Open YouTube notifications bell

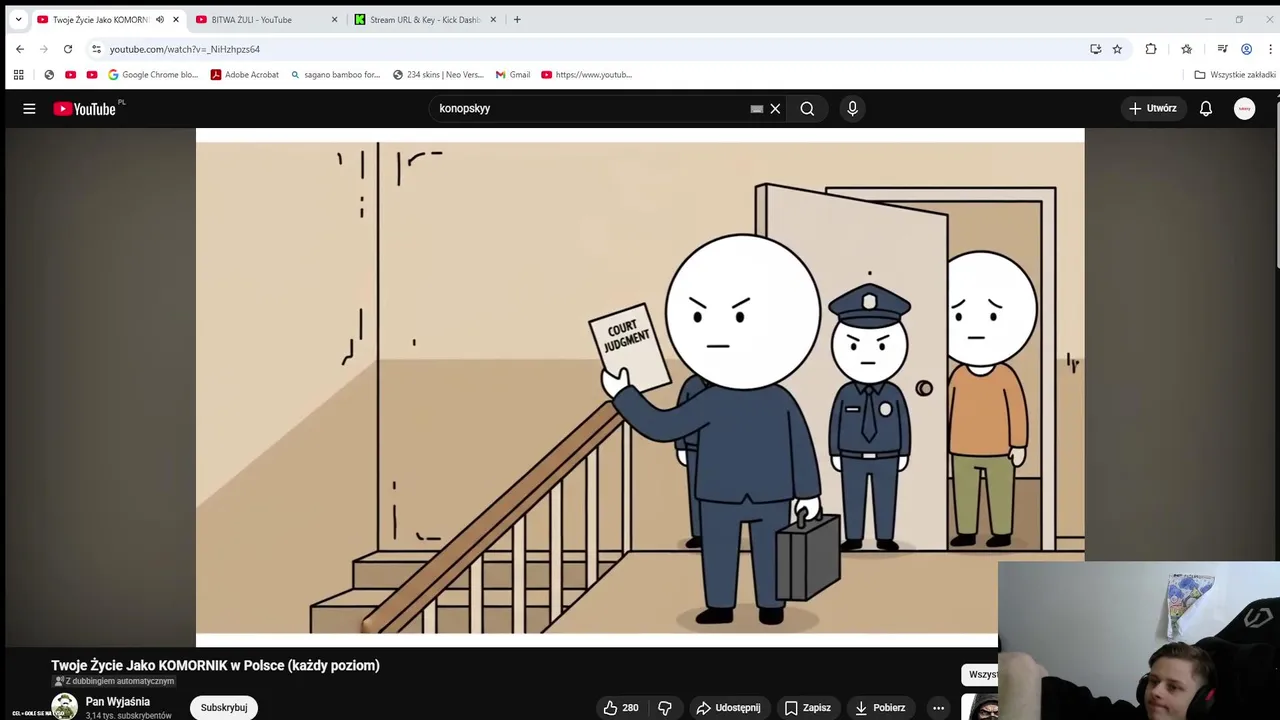(1206, 108)
